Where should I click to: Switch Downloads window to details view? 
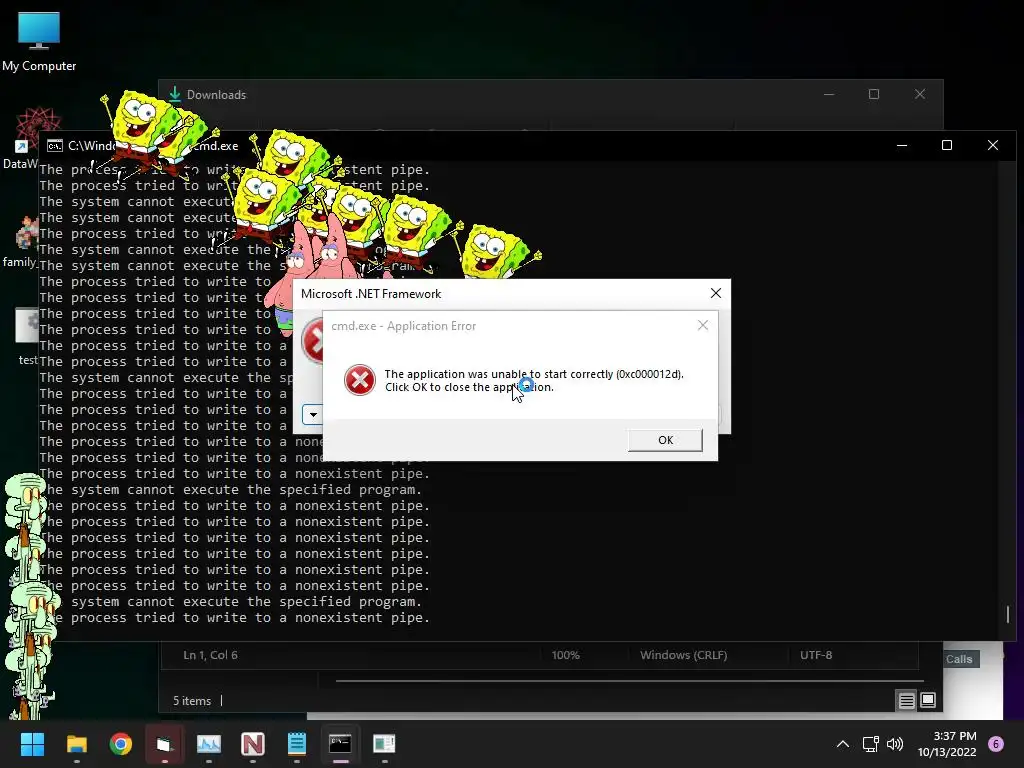[x=906, y=701]
